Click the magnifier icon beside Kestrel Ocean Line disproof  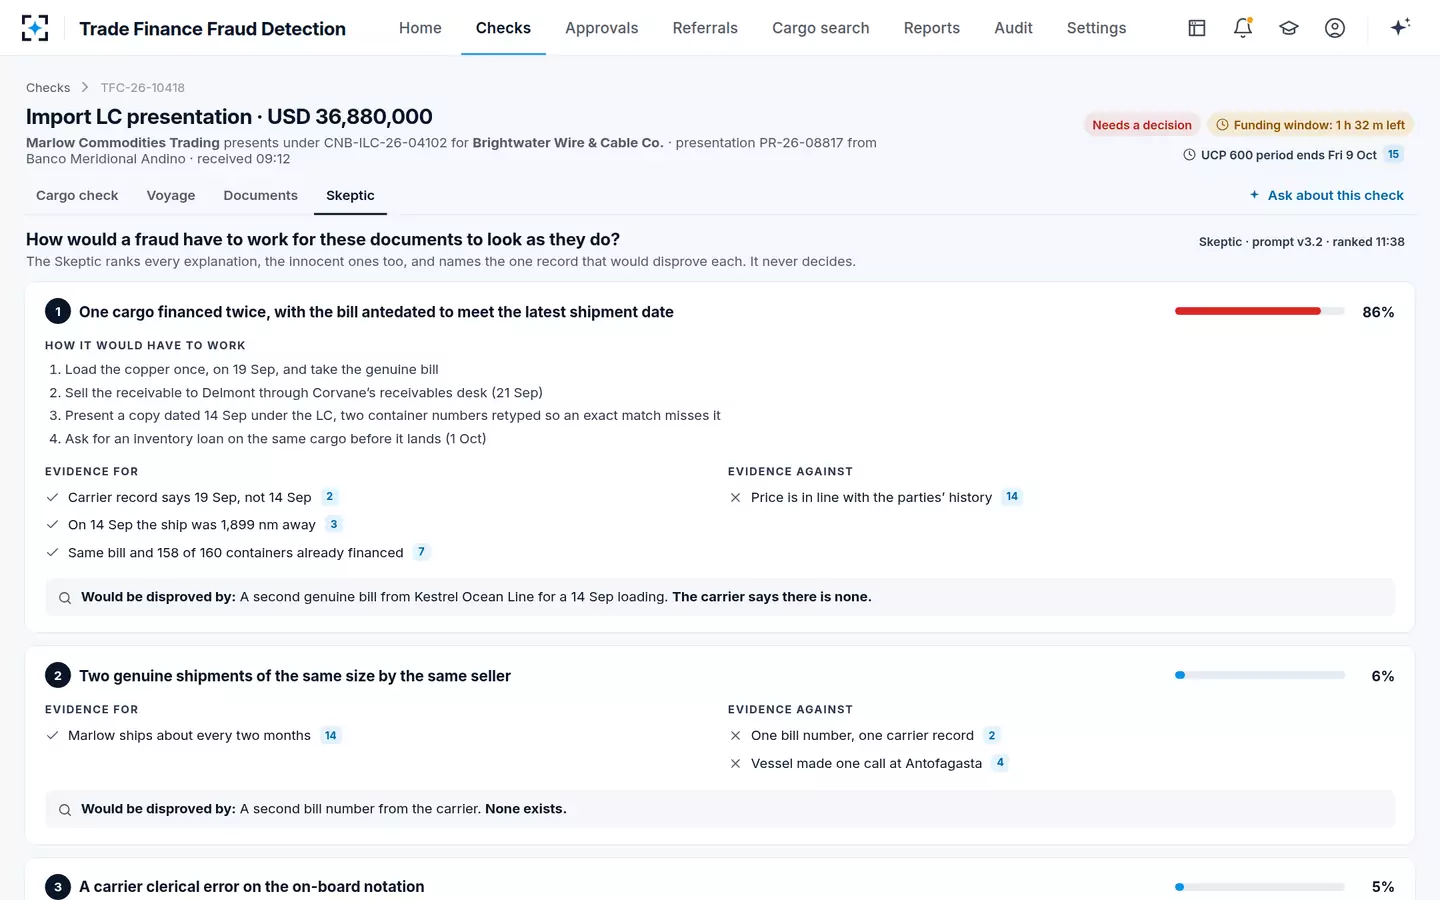click(65, 598)
